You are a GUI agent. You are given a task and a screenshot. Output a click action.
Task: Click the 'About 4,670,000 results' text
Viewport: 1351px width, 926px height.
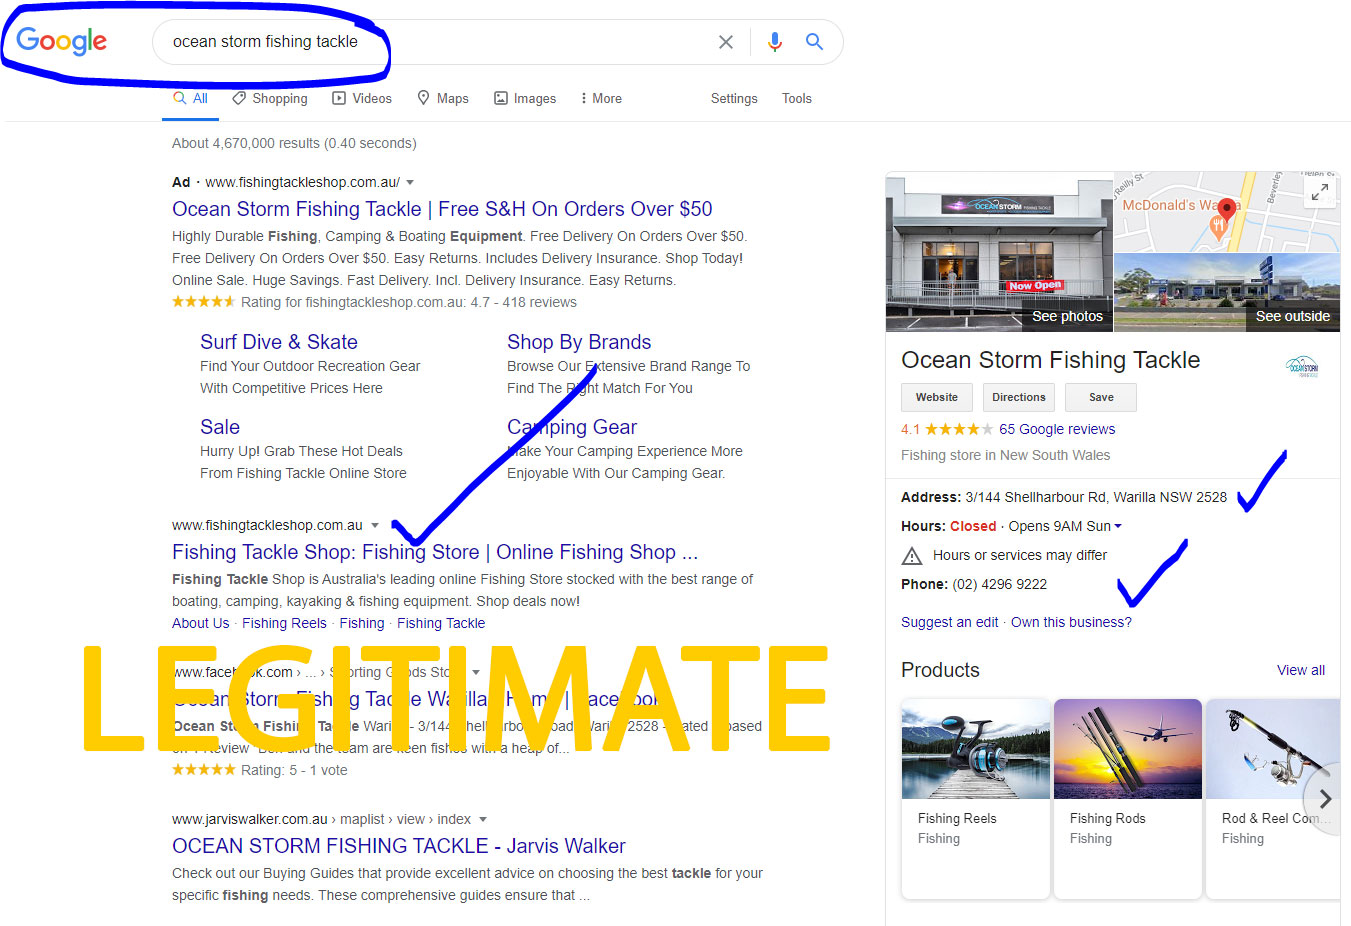[294, 143]
